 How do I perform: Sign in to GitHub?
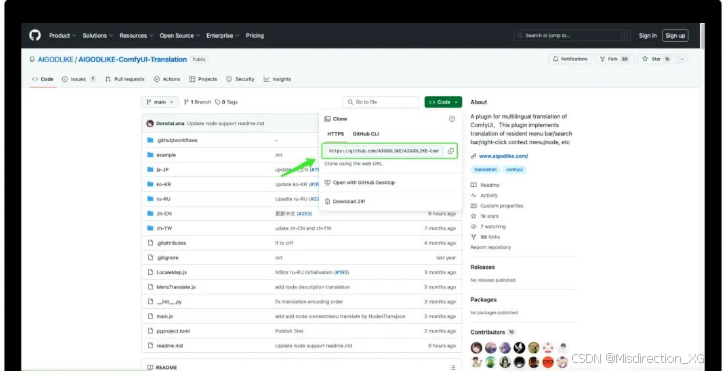tap(647, 36)
